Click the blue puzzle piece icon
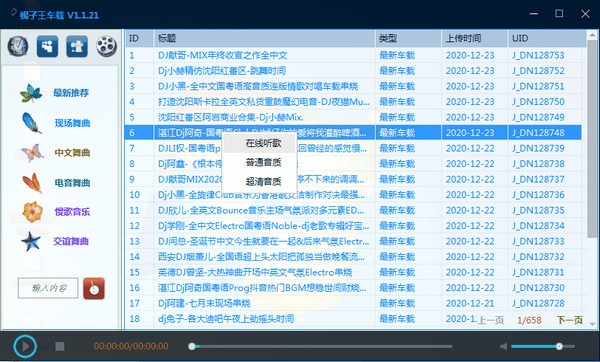This screenshot has width=600, height=362. tap(77, 46)
